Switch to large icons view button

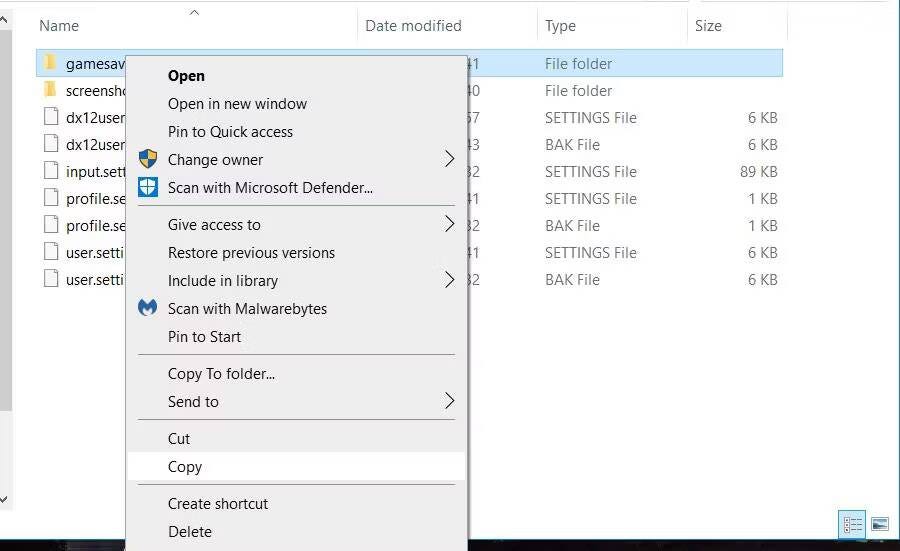[x=880, y=524]
